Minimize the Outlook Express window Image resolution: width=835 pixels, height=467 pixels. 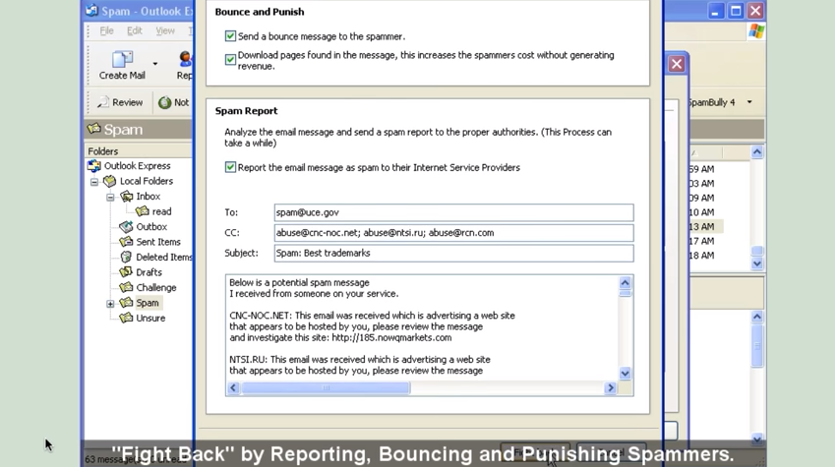pos(715,11)
